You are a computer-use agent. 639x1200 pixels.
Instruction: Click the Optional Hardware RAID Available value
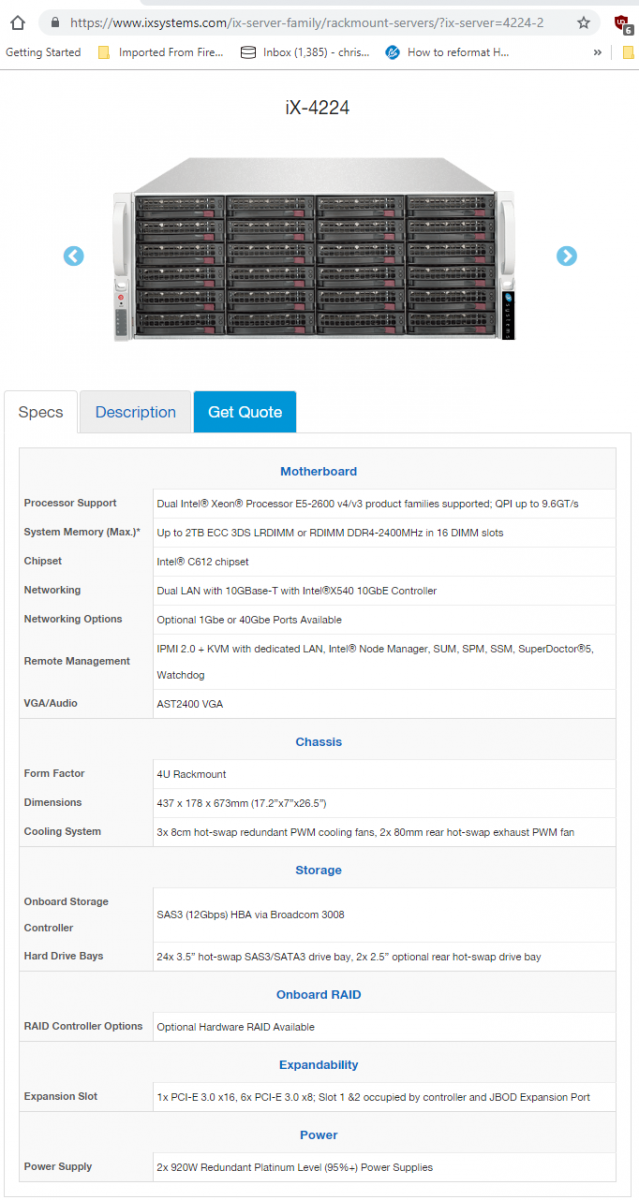click(235, 1027)
